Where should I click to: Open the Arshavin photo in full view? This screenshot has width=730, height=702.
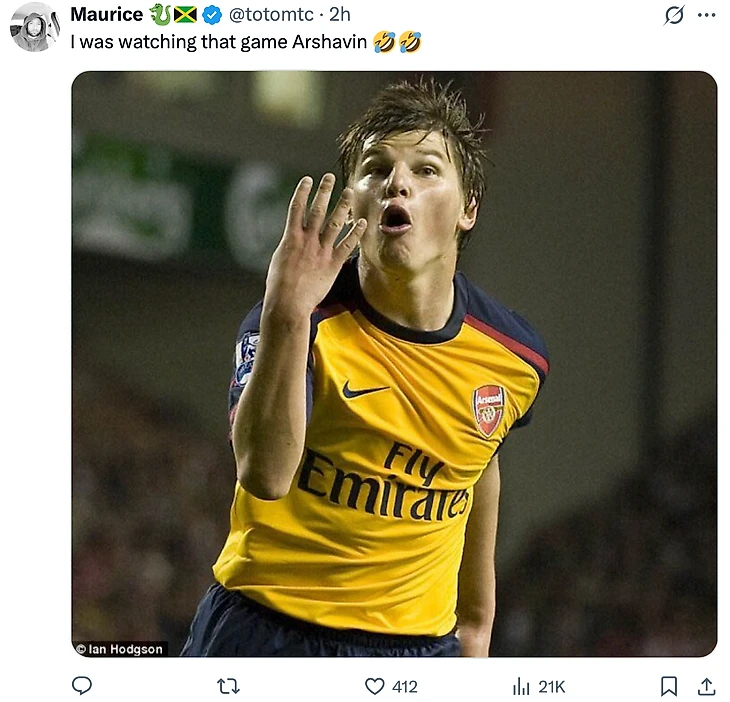(394, 364)
